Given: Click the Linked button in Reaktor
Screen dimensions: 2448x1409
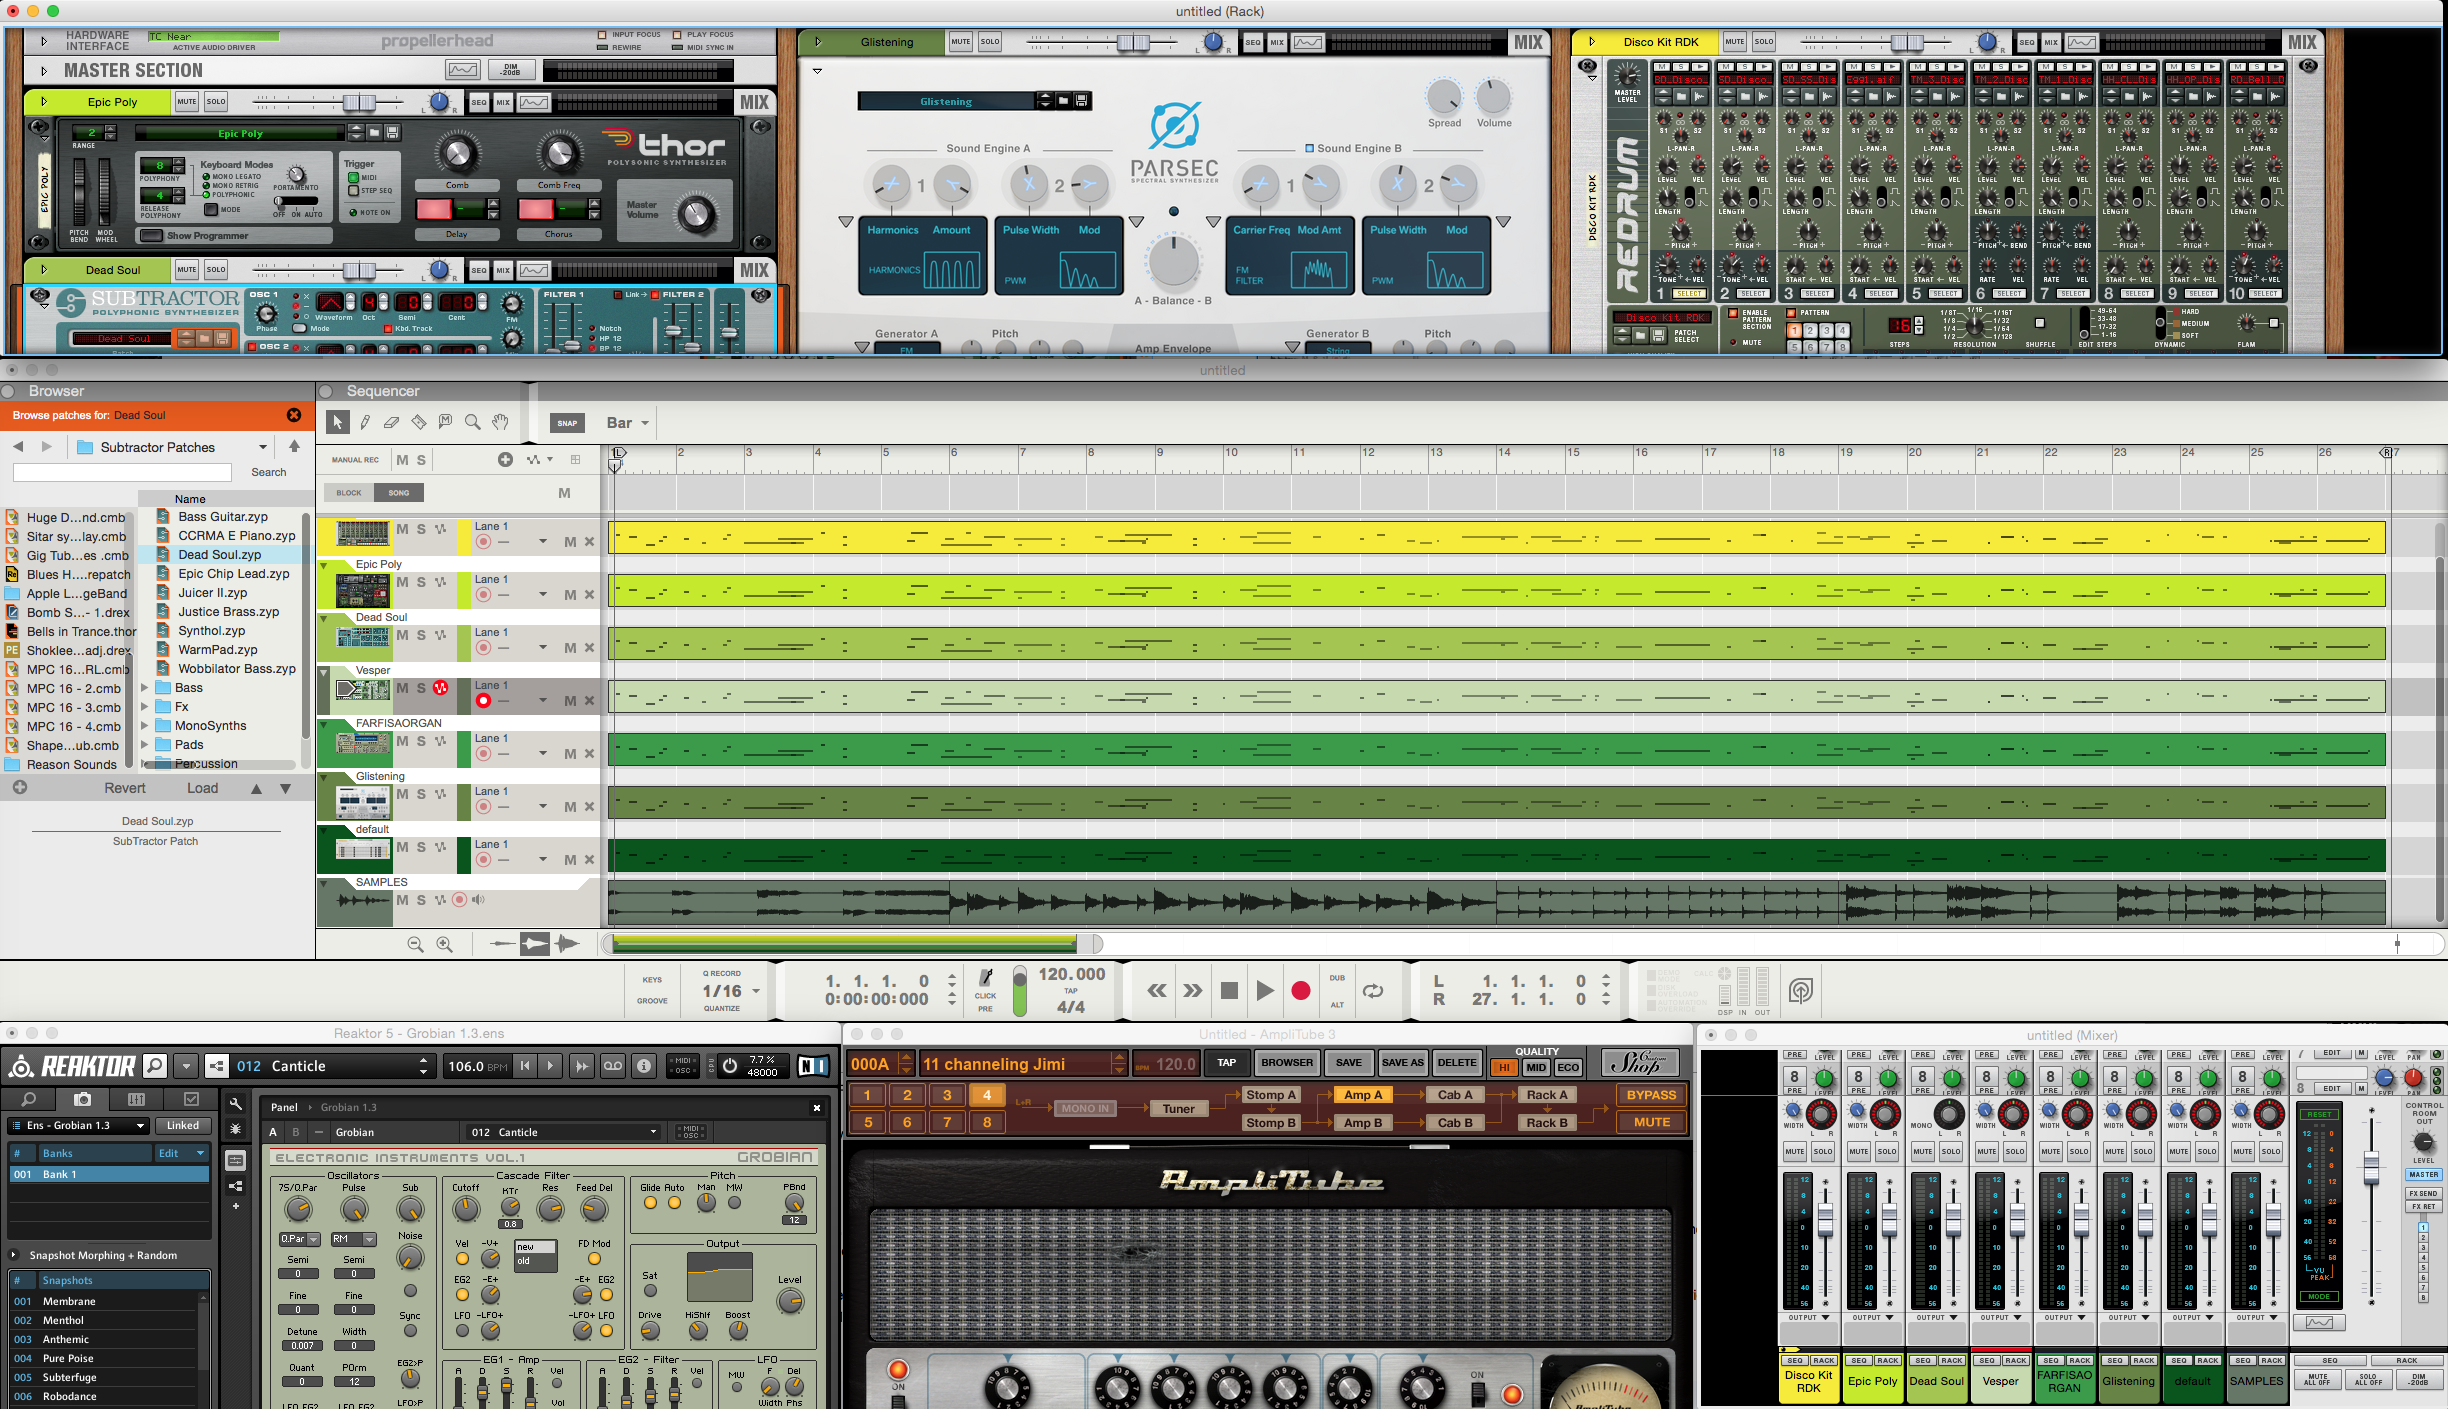Looking at the screenshot, I should (182, 1126).
